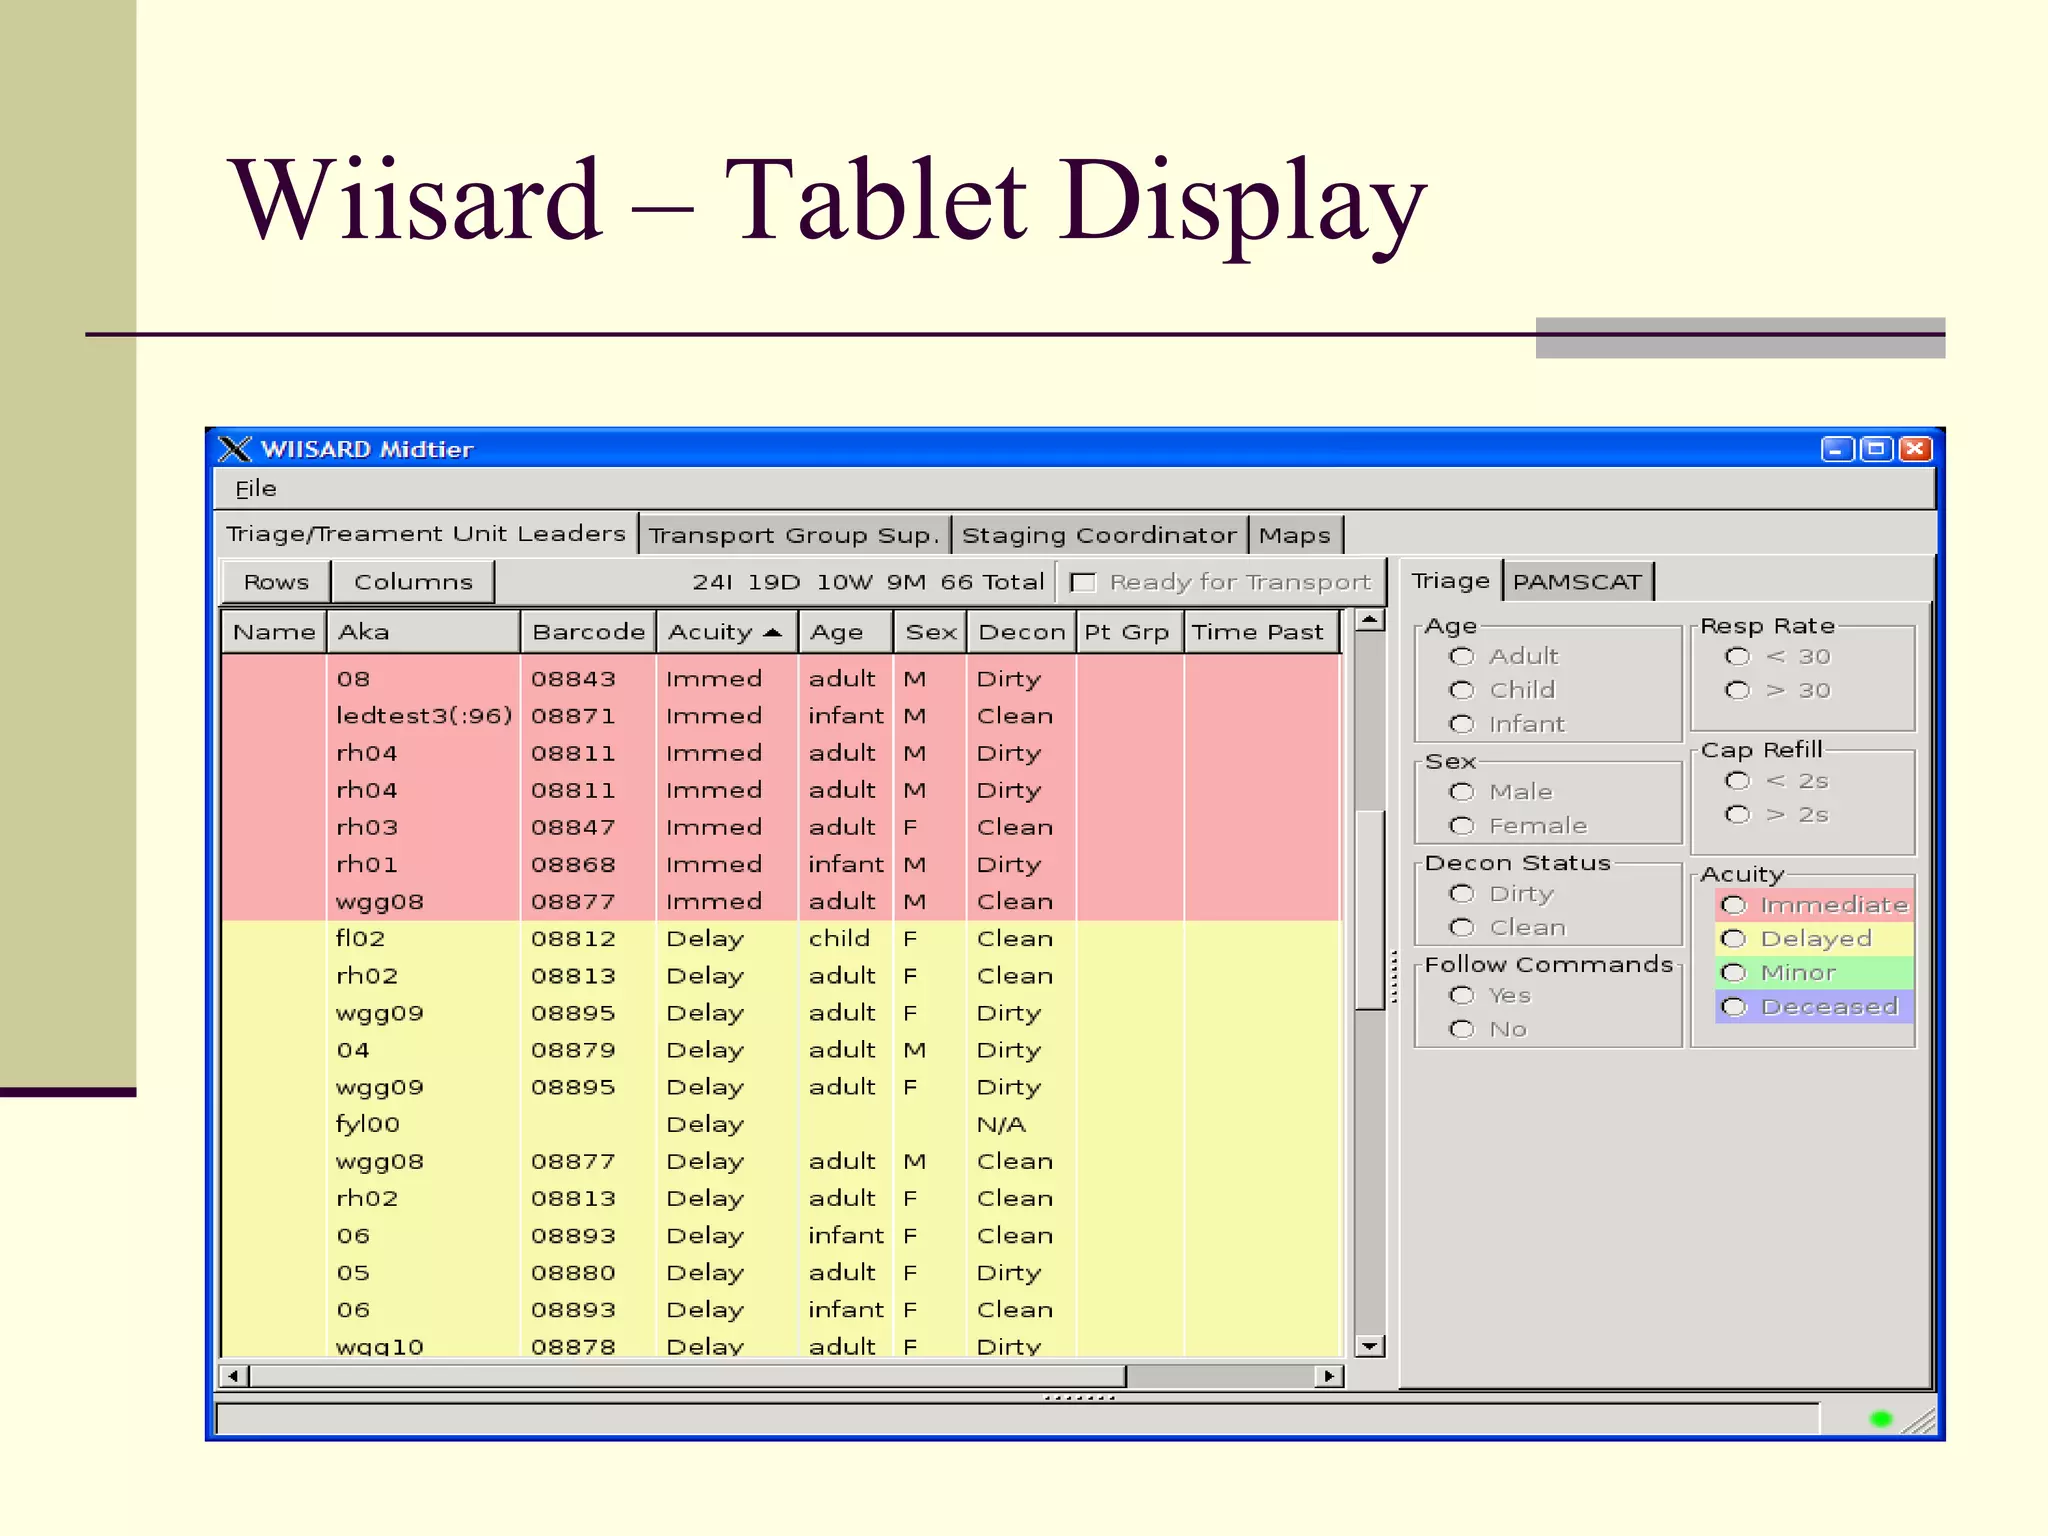Click the horizontal scrollbar left arrow
Screen dimensions: 2048x1536
click(234, 1376)
